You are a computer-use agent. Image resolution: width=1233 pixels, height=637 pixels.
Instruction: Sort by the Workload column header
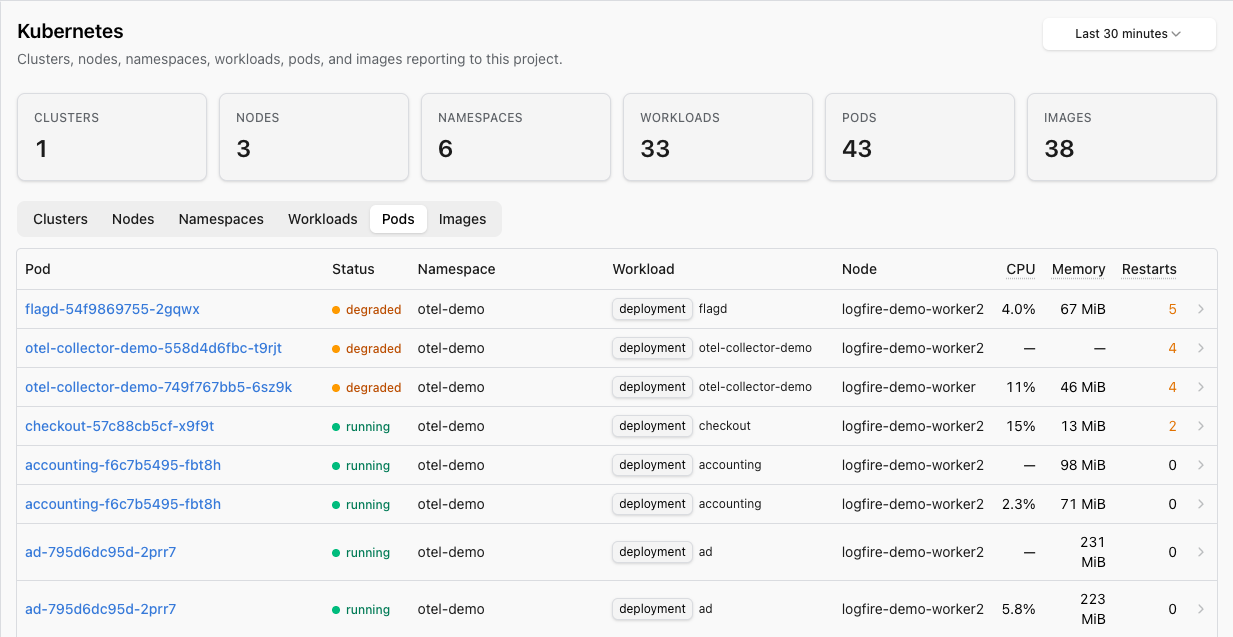click(643, 269)
